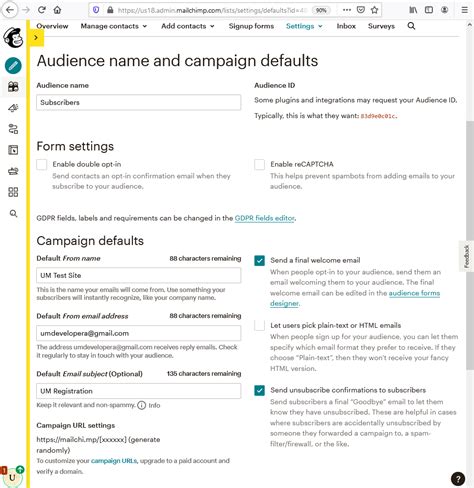474x488 pixels.
Task: Open Firefox account icon
Action: (x=444, y=10)
